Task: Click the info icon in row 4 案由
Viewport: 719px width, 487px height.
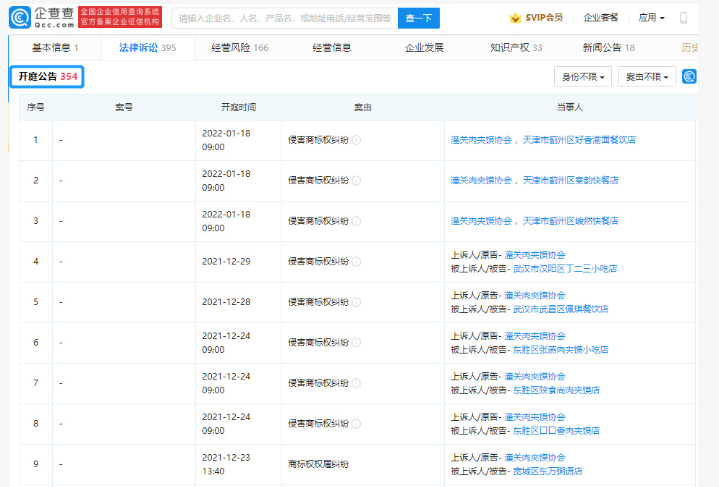Action: pos(356,261)
